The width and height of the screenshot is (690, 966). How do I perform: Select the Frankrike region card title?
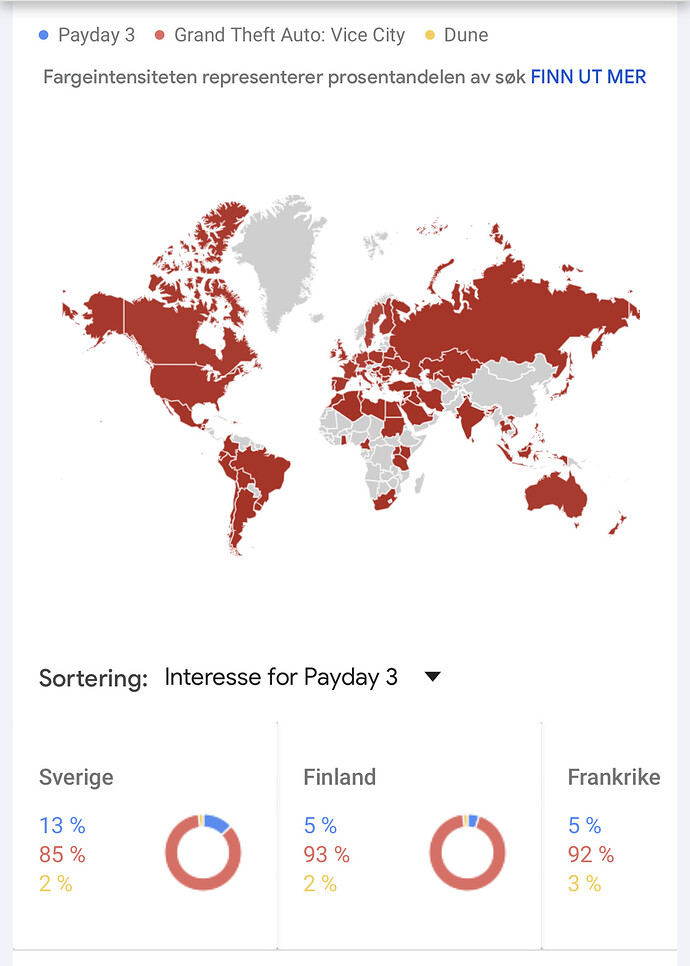[x=614, y=777]
